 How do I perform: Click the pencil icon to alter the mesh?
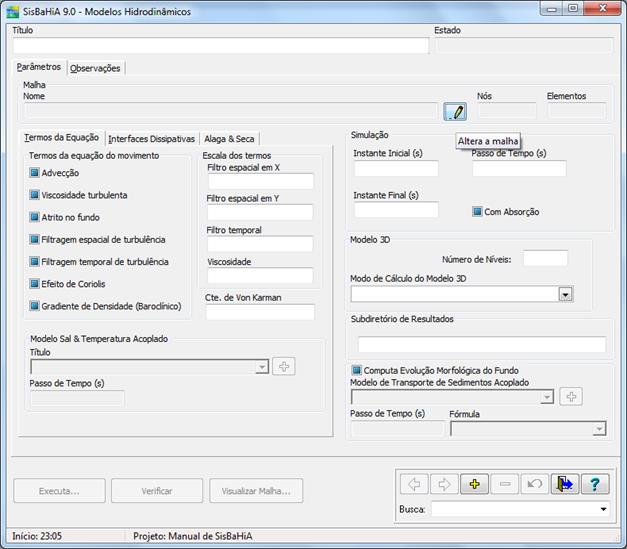point(455,112)
